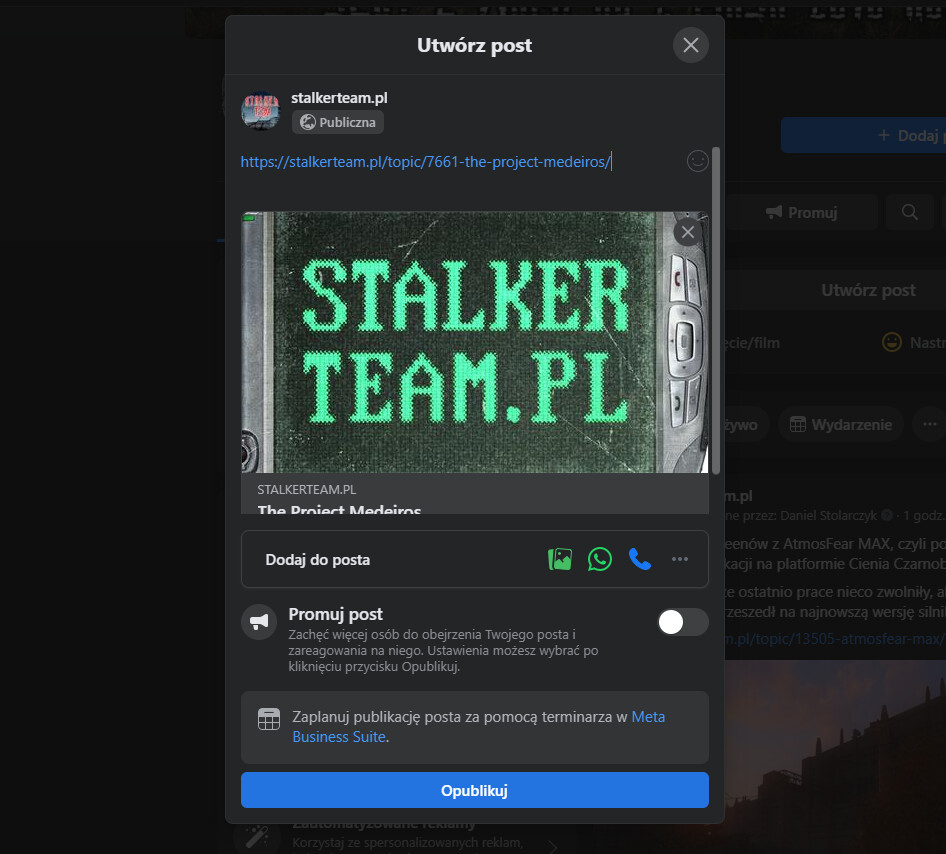The image size is (946, 854).
Task: Open the emoji picker smiley icon
Action: (x=697, y=161)
